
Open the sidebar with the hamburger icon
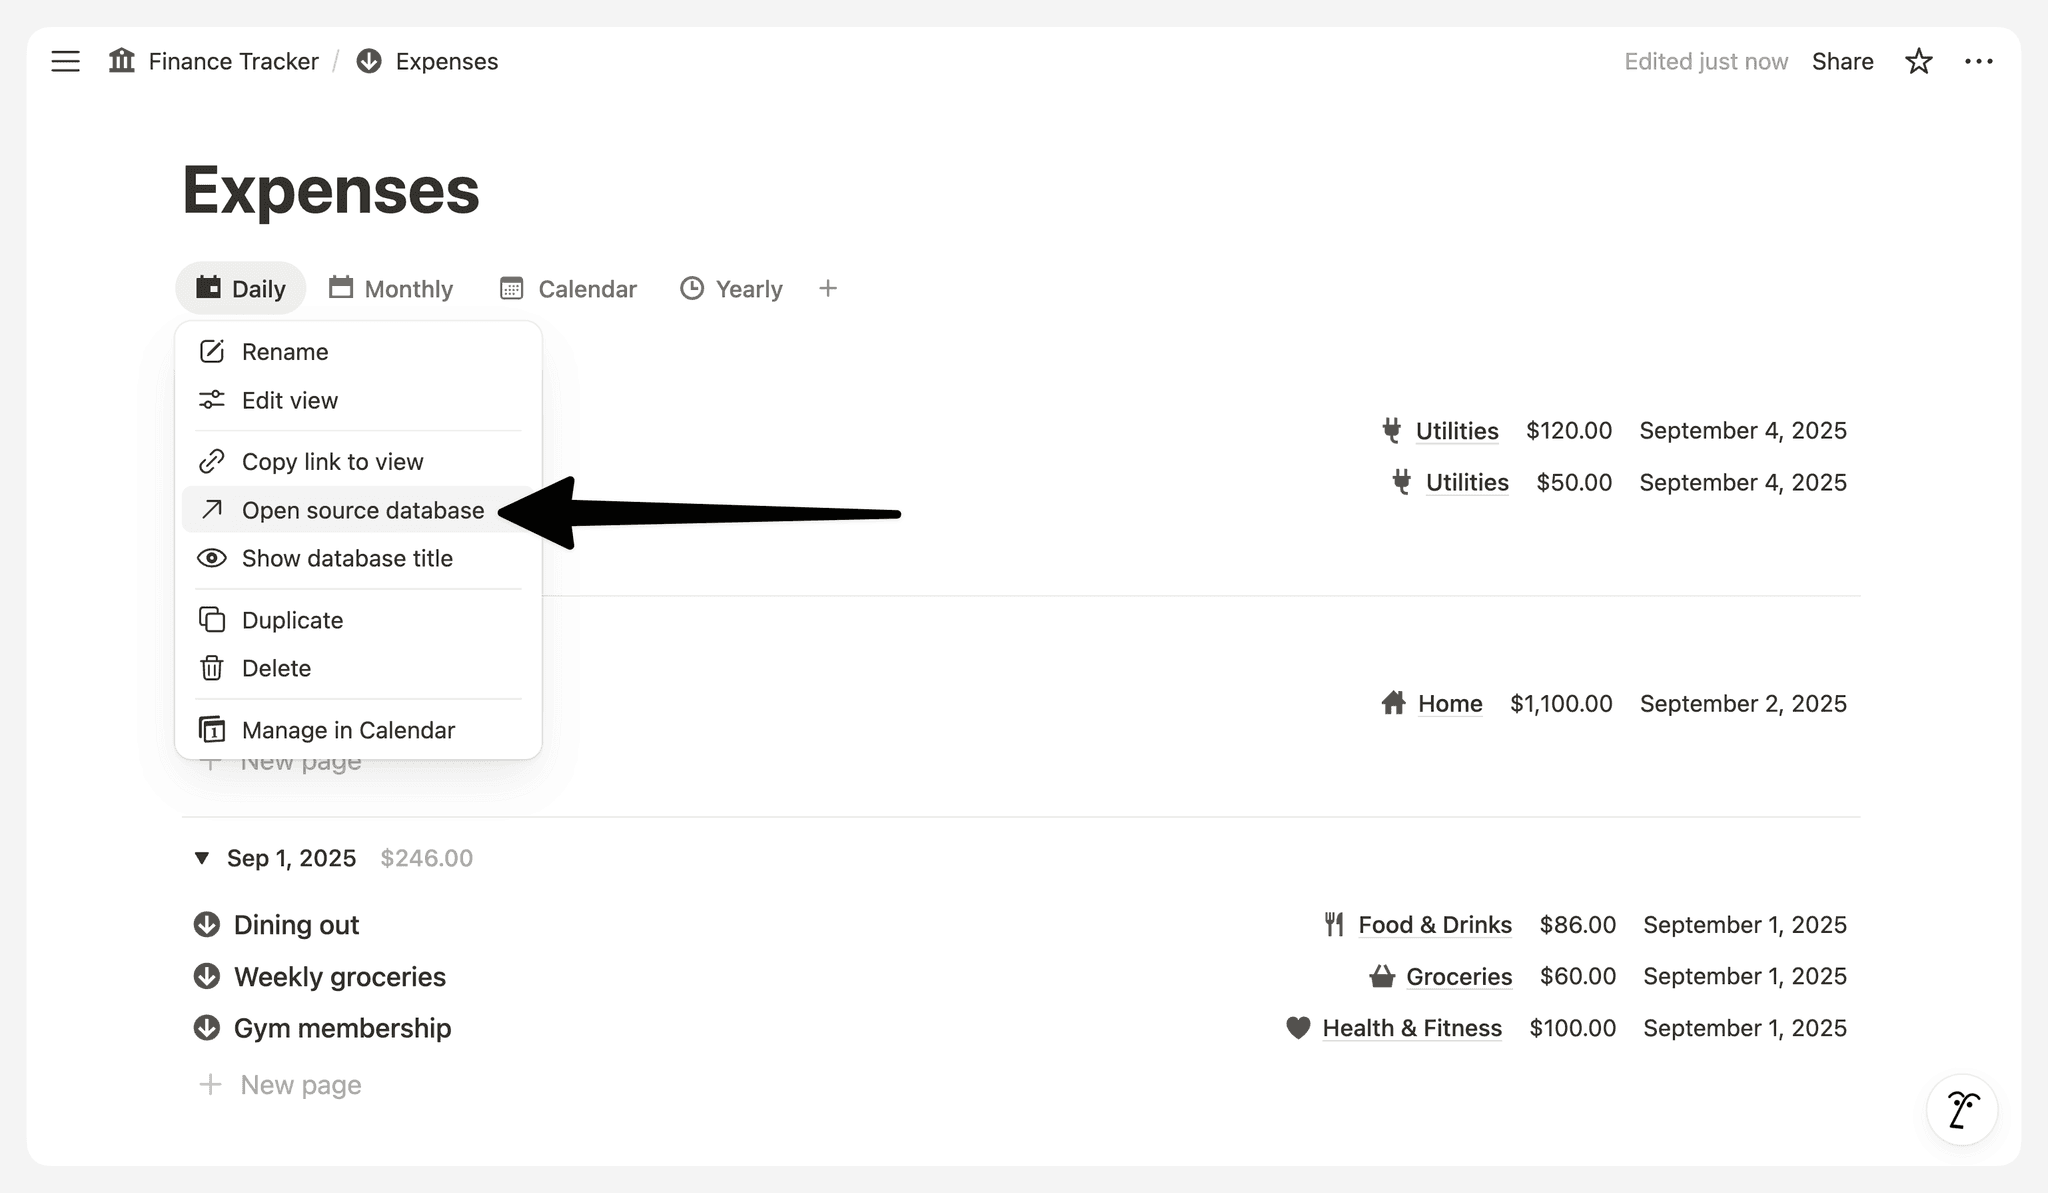[65, 61]
